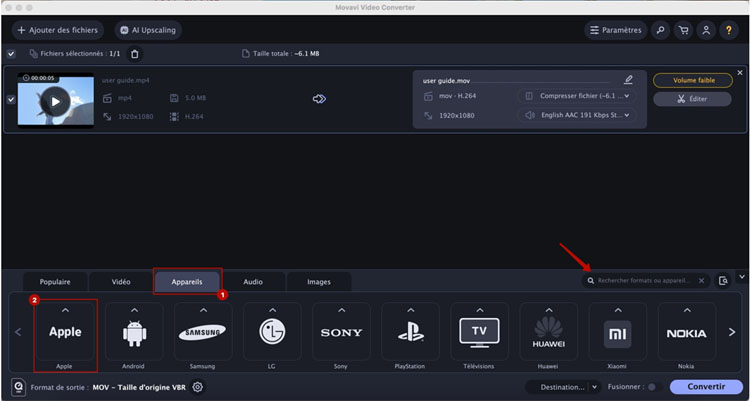Toggle the Fusionner switch
The height and width of the screenshot is (401, 750).
(x=655, y=387)
